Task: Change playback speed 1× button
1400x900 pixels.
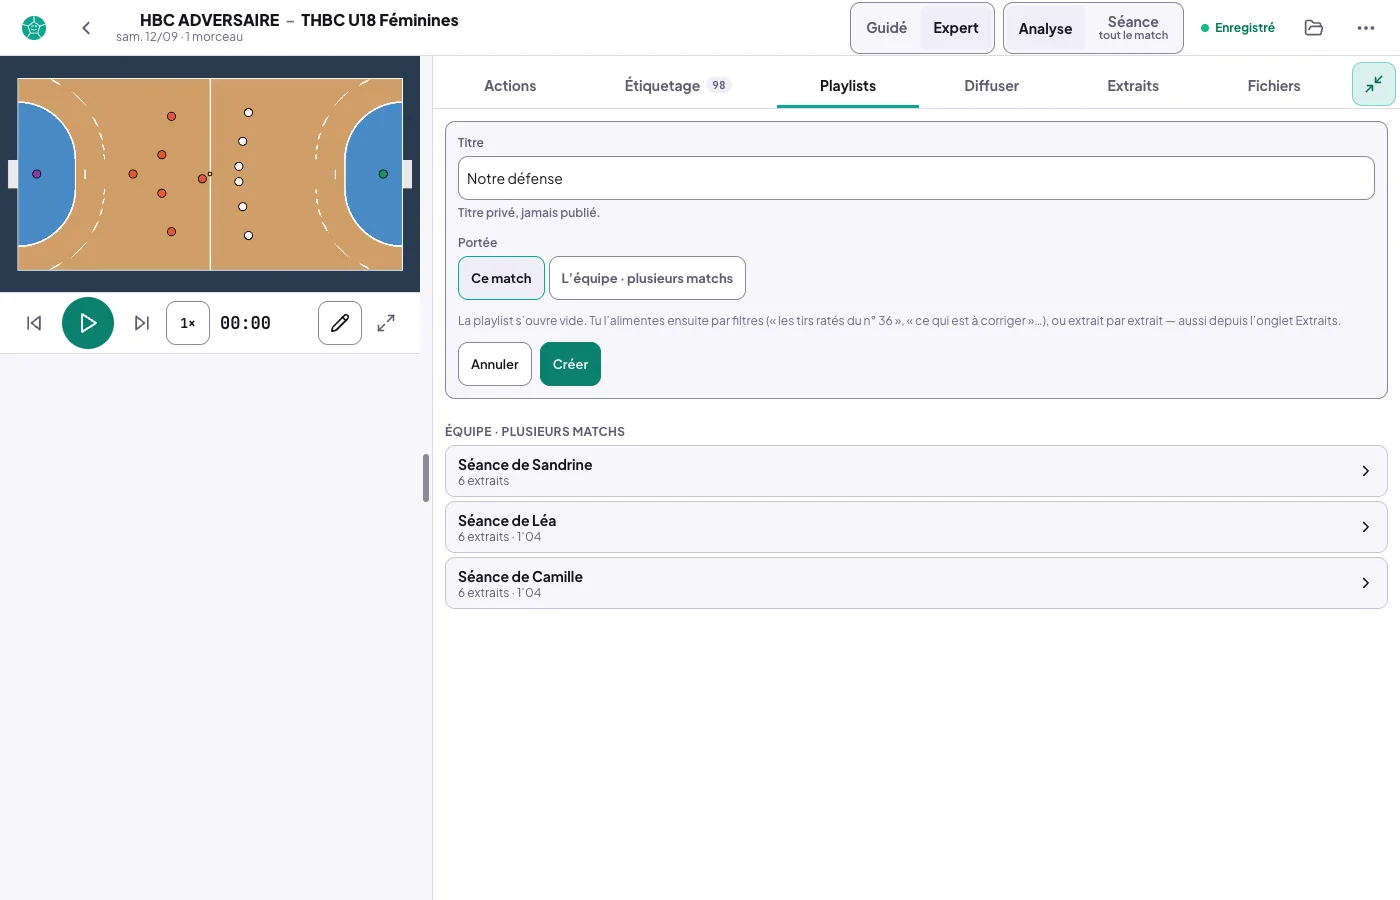Action: pyautogui.click(x=188, y=323)
